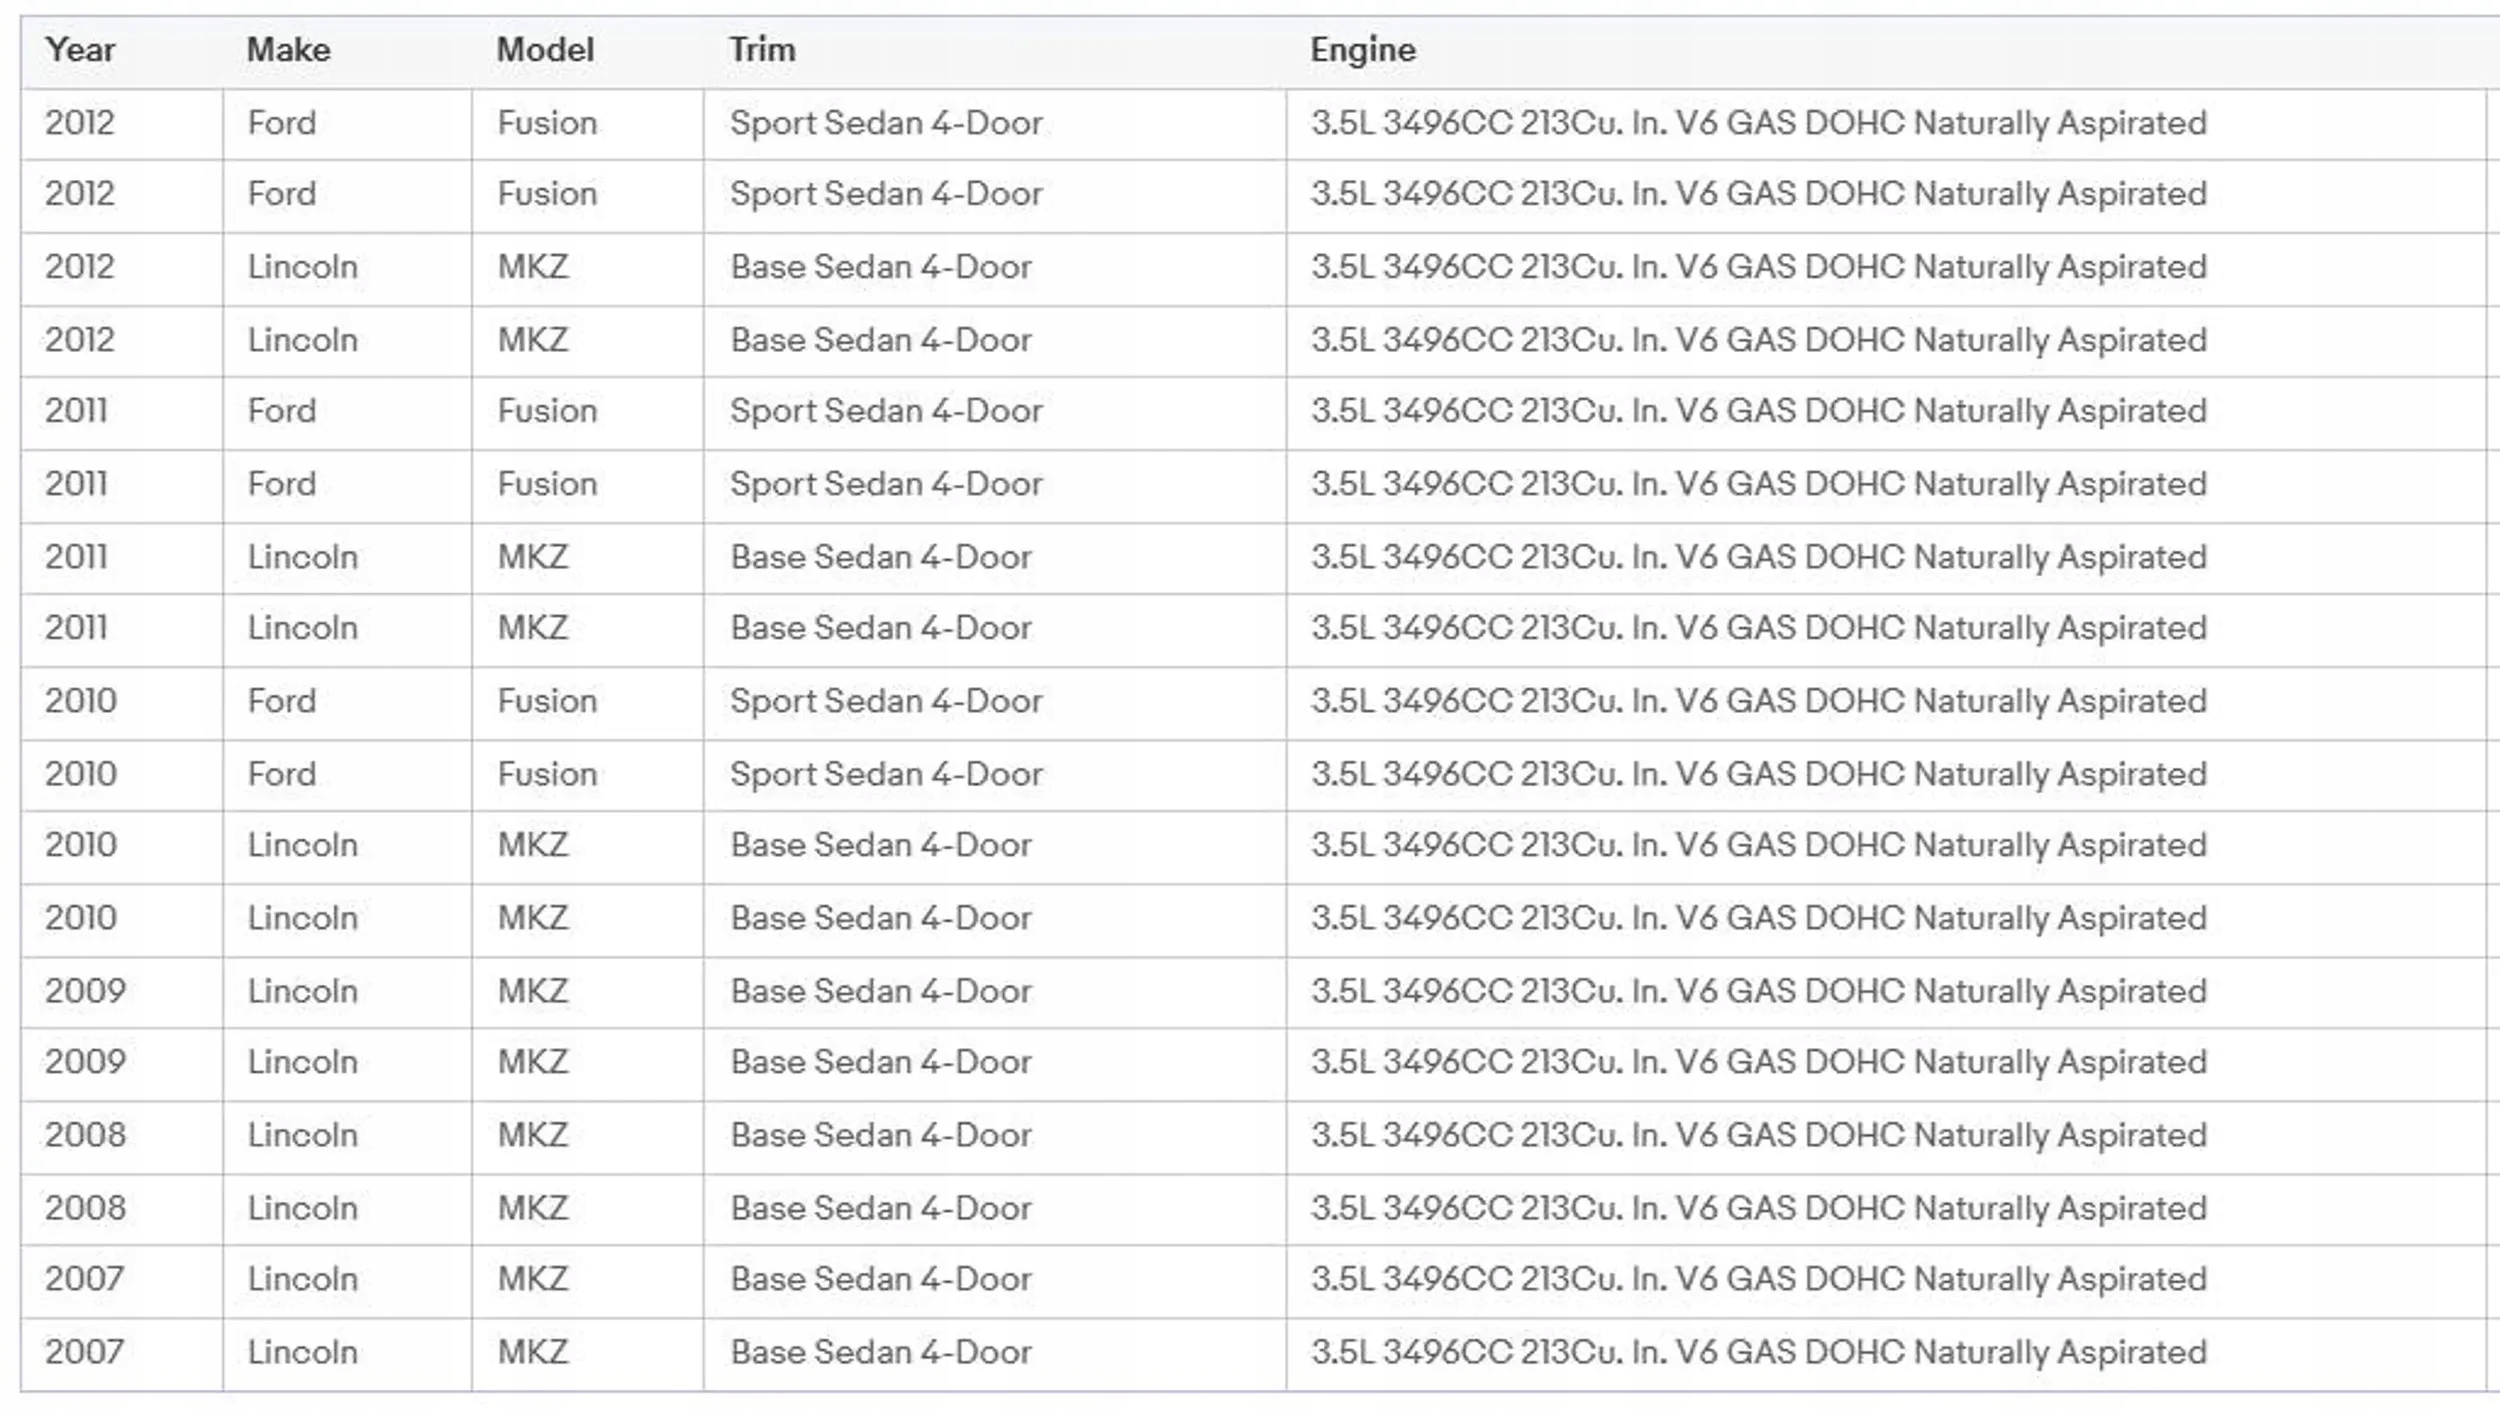Select "Base Sedan 4-Door" in second 2009 row
This screenshot has width=2500, height=1410.
click(880, 1062)
